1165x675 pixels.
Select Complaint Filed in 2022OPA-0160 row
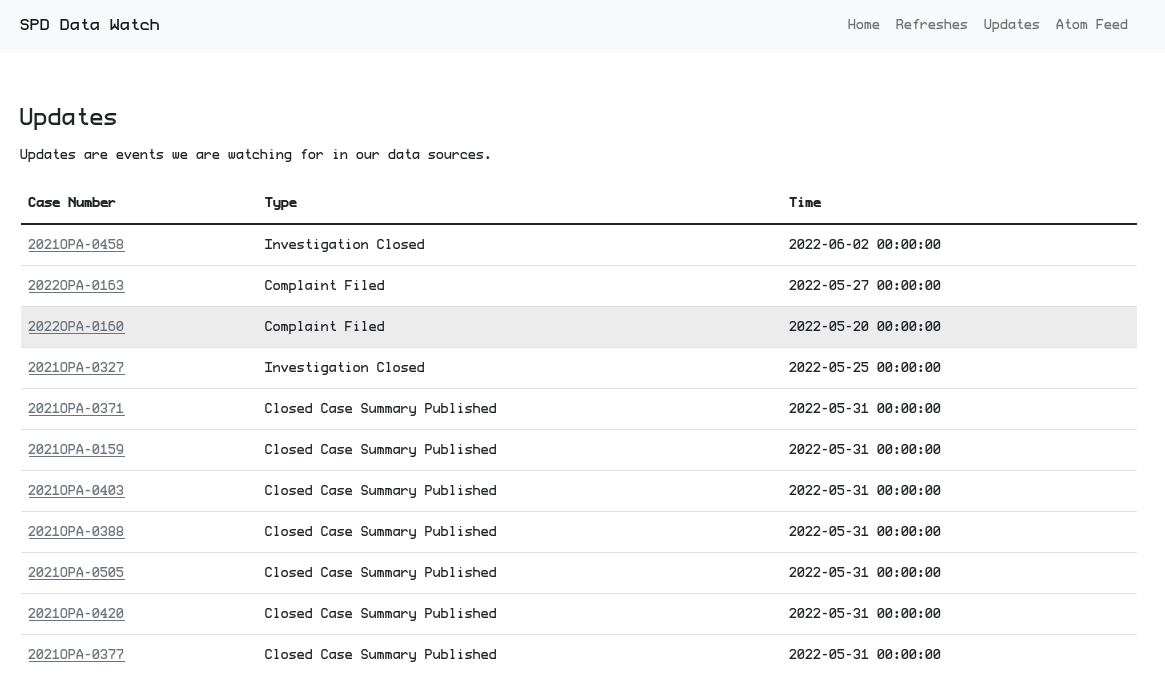click(x=324, y=326)
